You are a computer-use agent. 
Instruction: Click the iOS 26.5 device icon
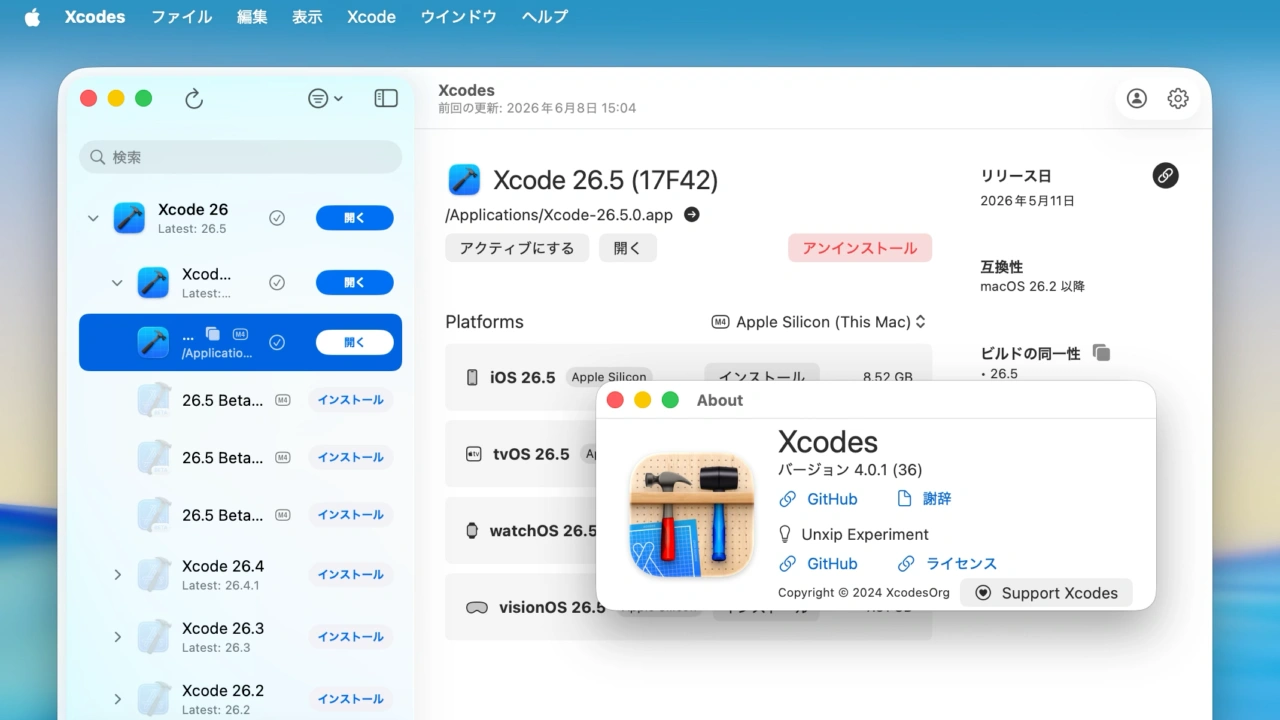[x=472, y=377]
